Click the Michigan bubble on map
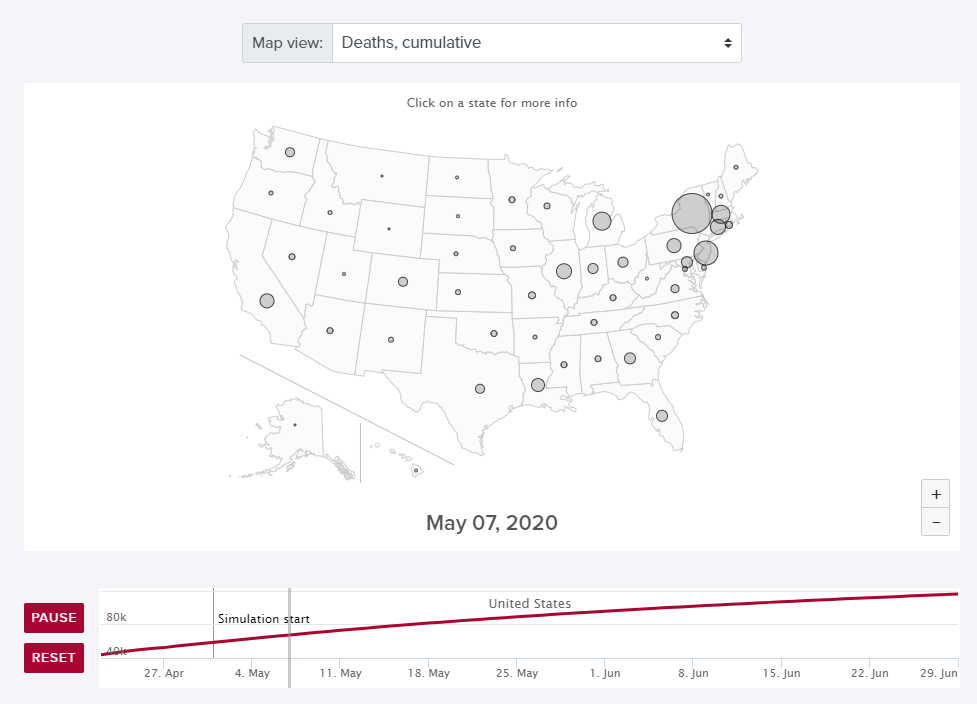The image size is (977, 704). tap(602, 221)
